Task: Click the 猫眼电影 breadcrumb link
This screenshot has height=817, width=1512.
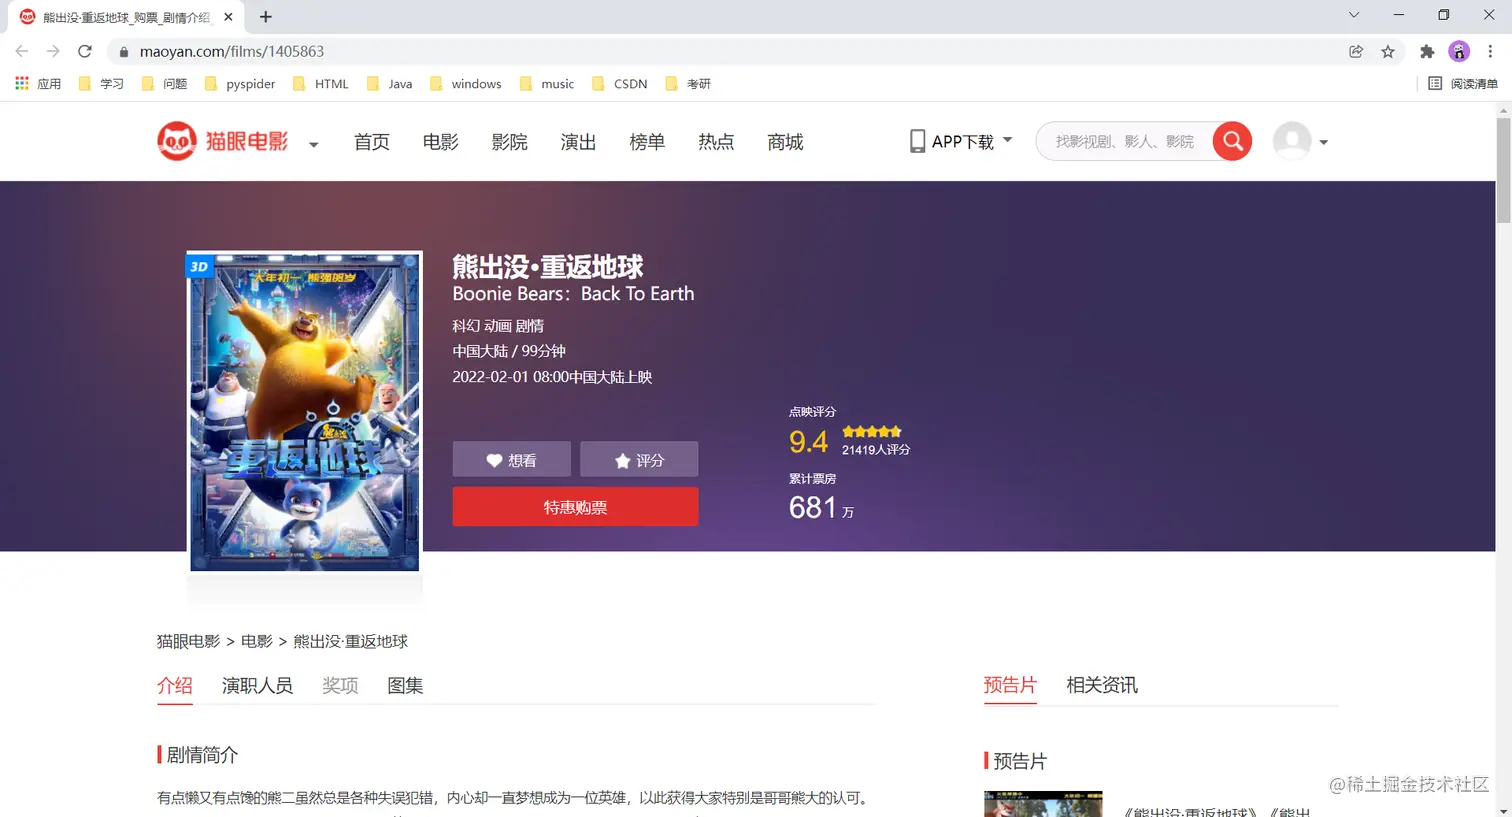Action: (188, 641)
